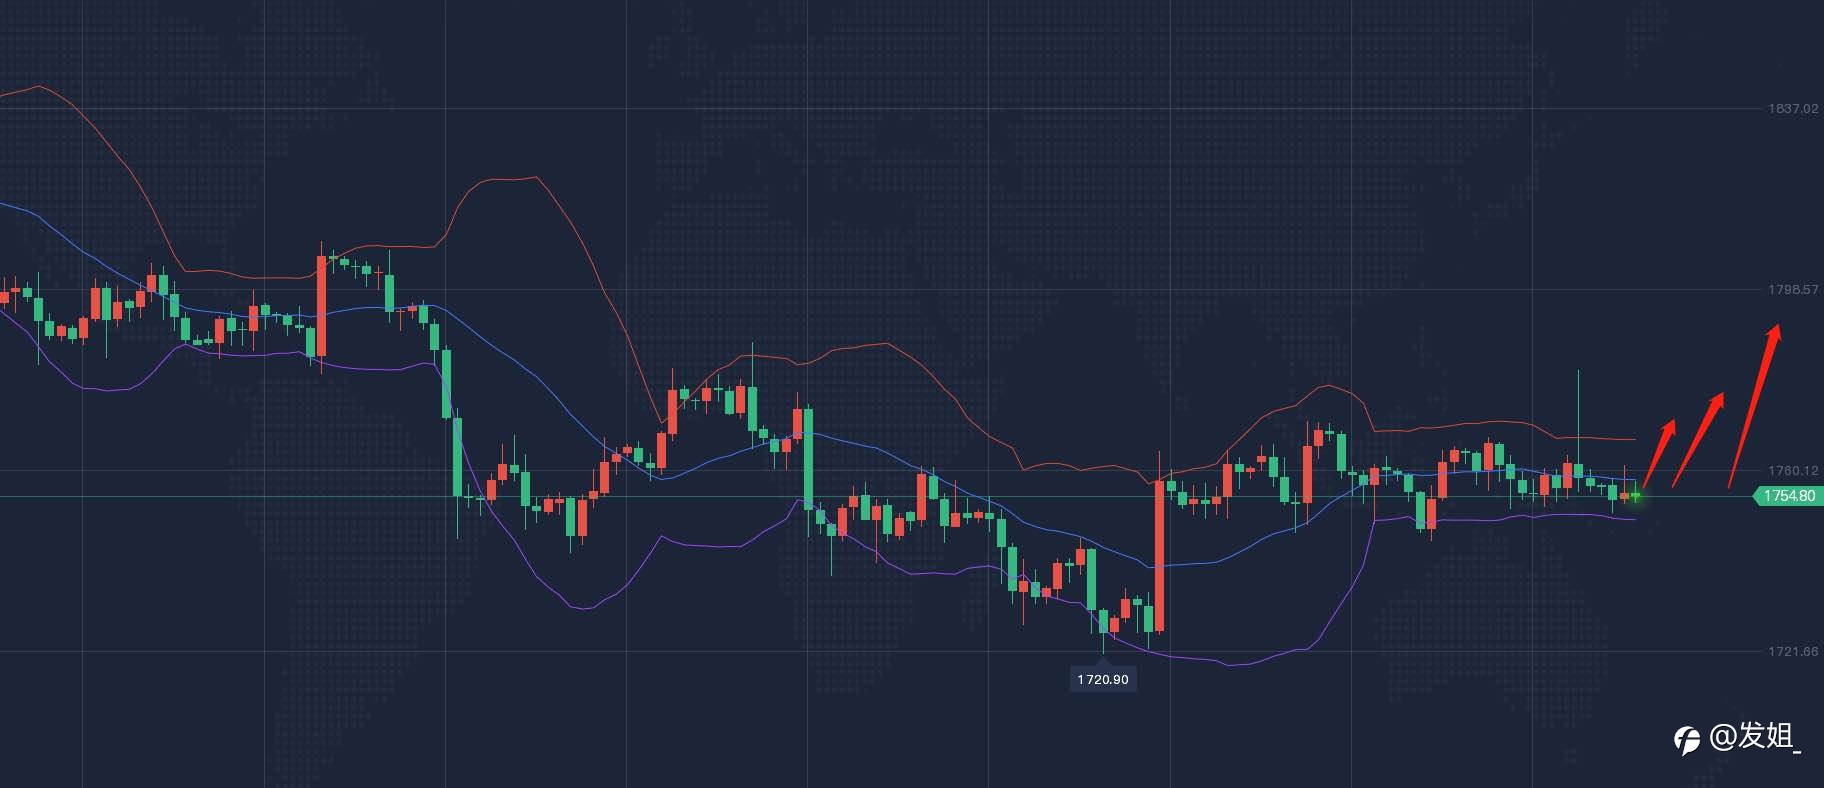Select the tallest red candle near the 1720.90 low
Screen dimensions: 1824x788
(1160, 556)
